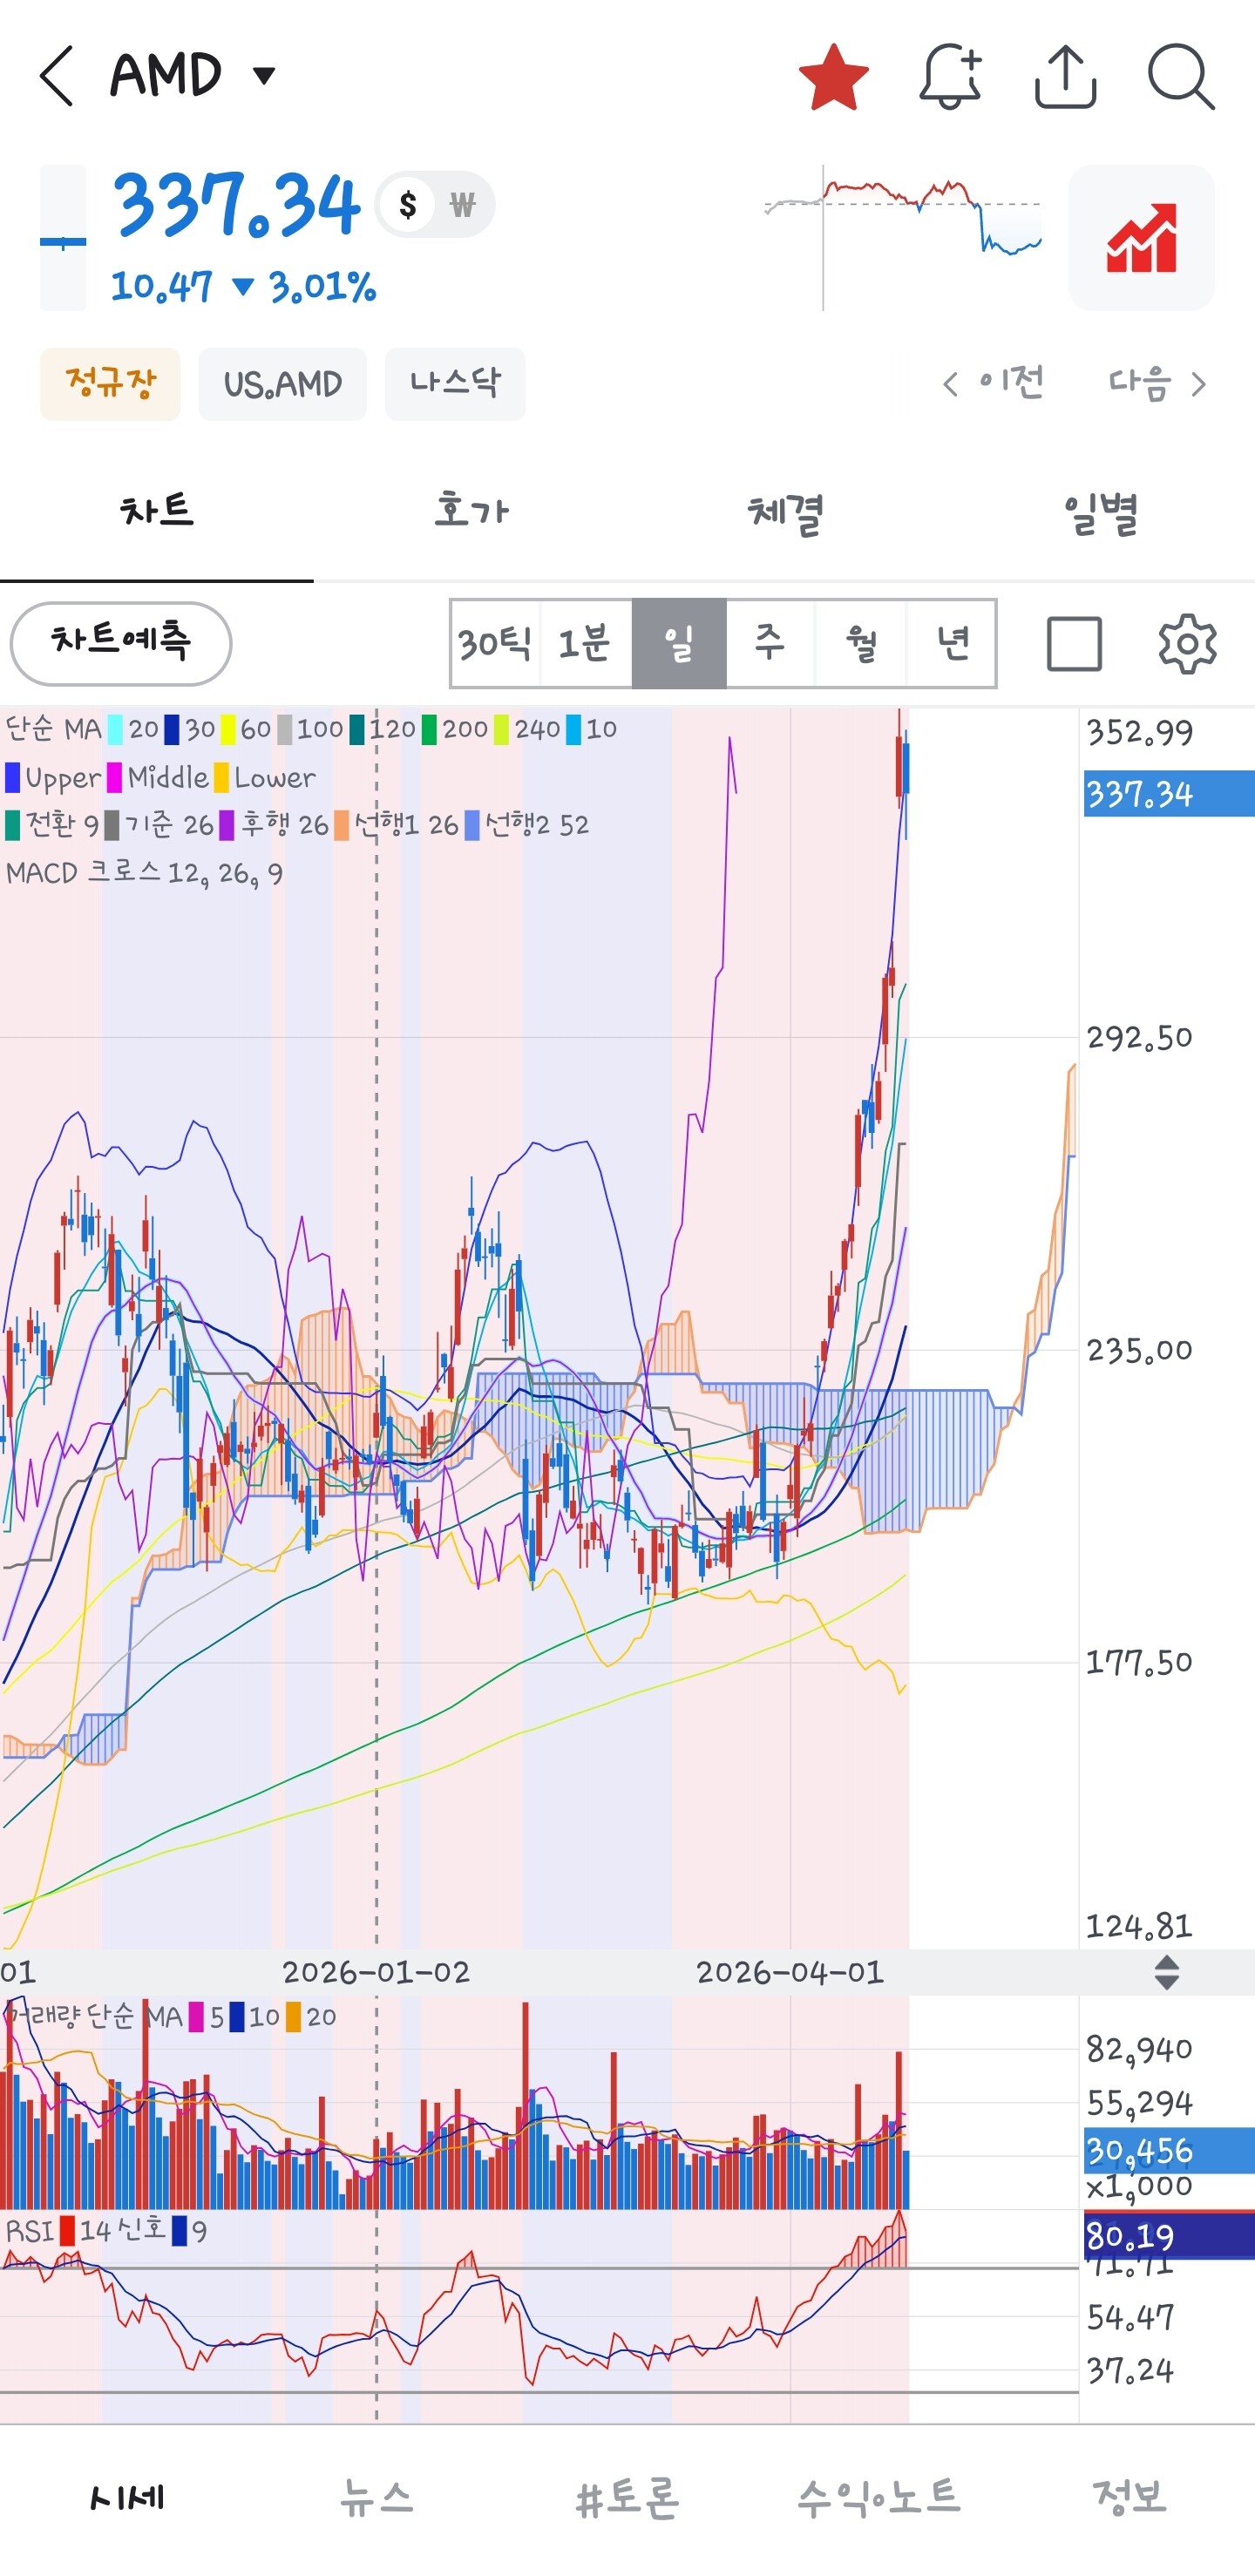Viewport: 1255px width, 2576px height.
Task: Switch to the 차트 tab
Action: 157,512
